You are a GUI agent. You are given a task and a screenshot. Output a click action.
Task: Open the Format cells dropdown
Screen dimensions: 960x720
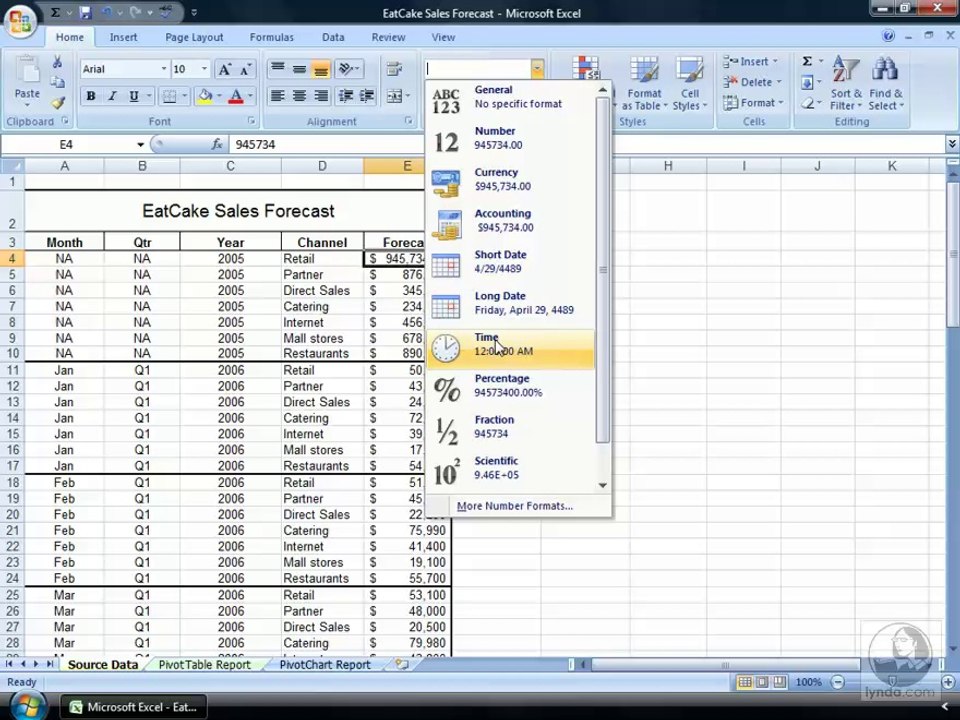click(752, 103)
